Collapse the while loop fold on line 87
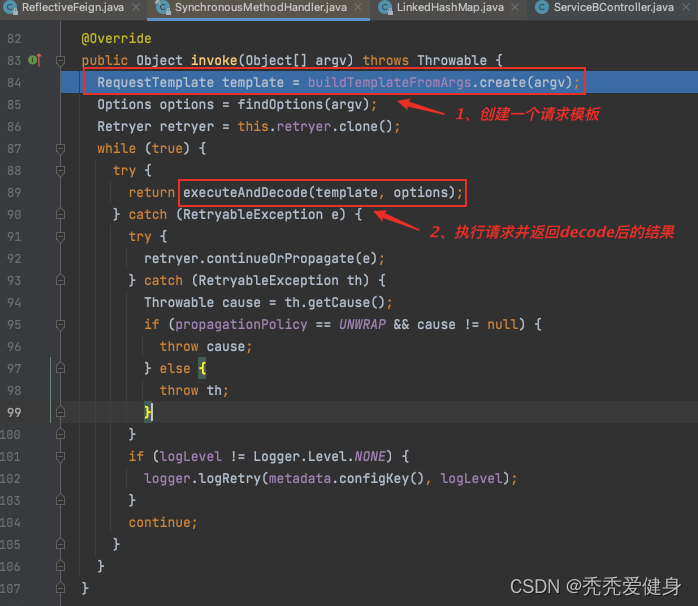Image resolution: width=698 pixels, height=606 pixels. click(x=61, y=148)
